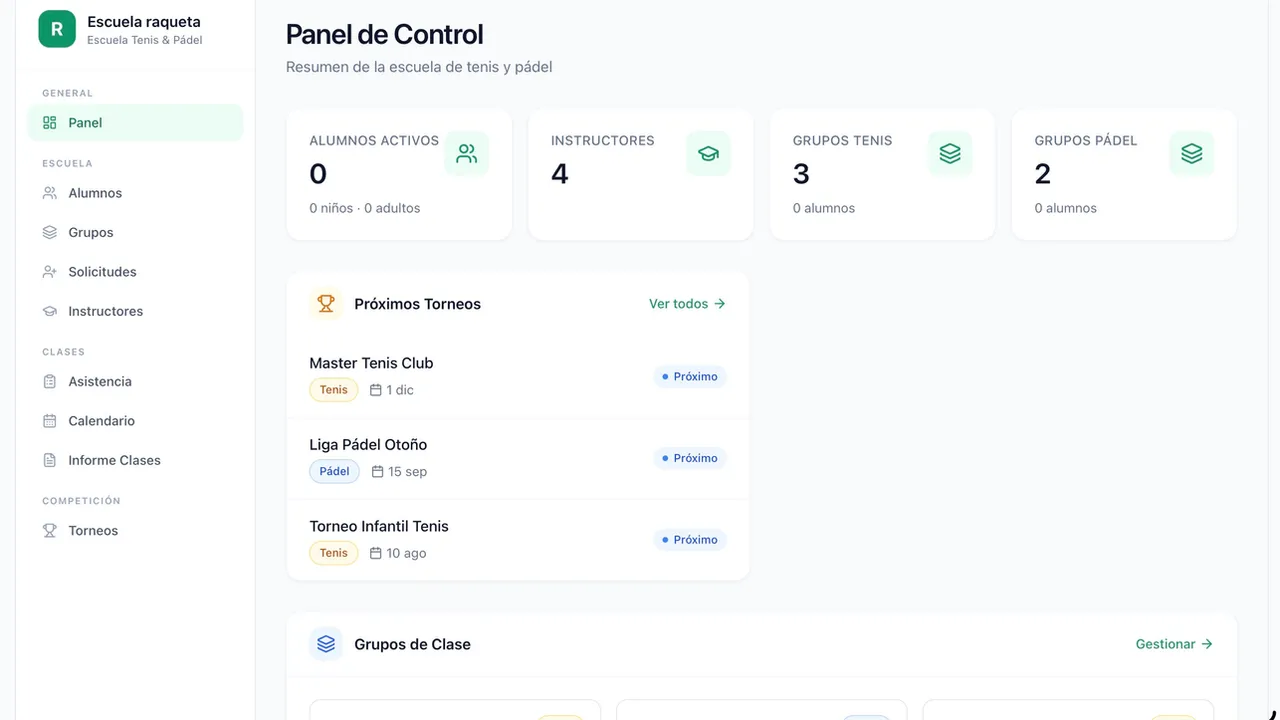The height and width of the screenshot is (720, 1280).
Task: Open Informe Clases sidebar item
Action: click(135, 460)
